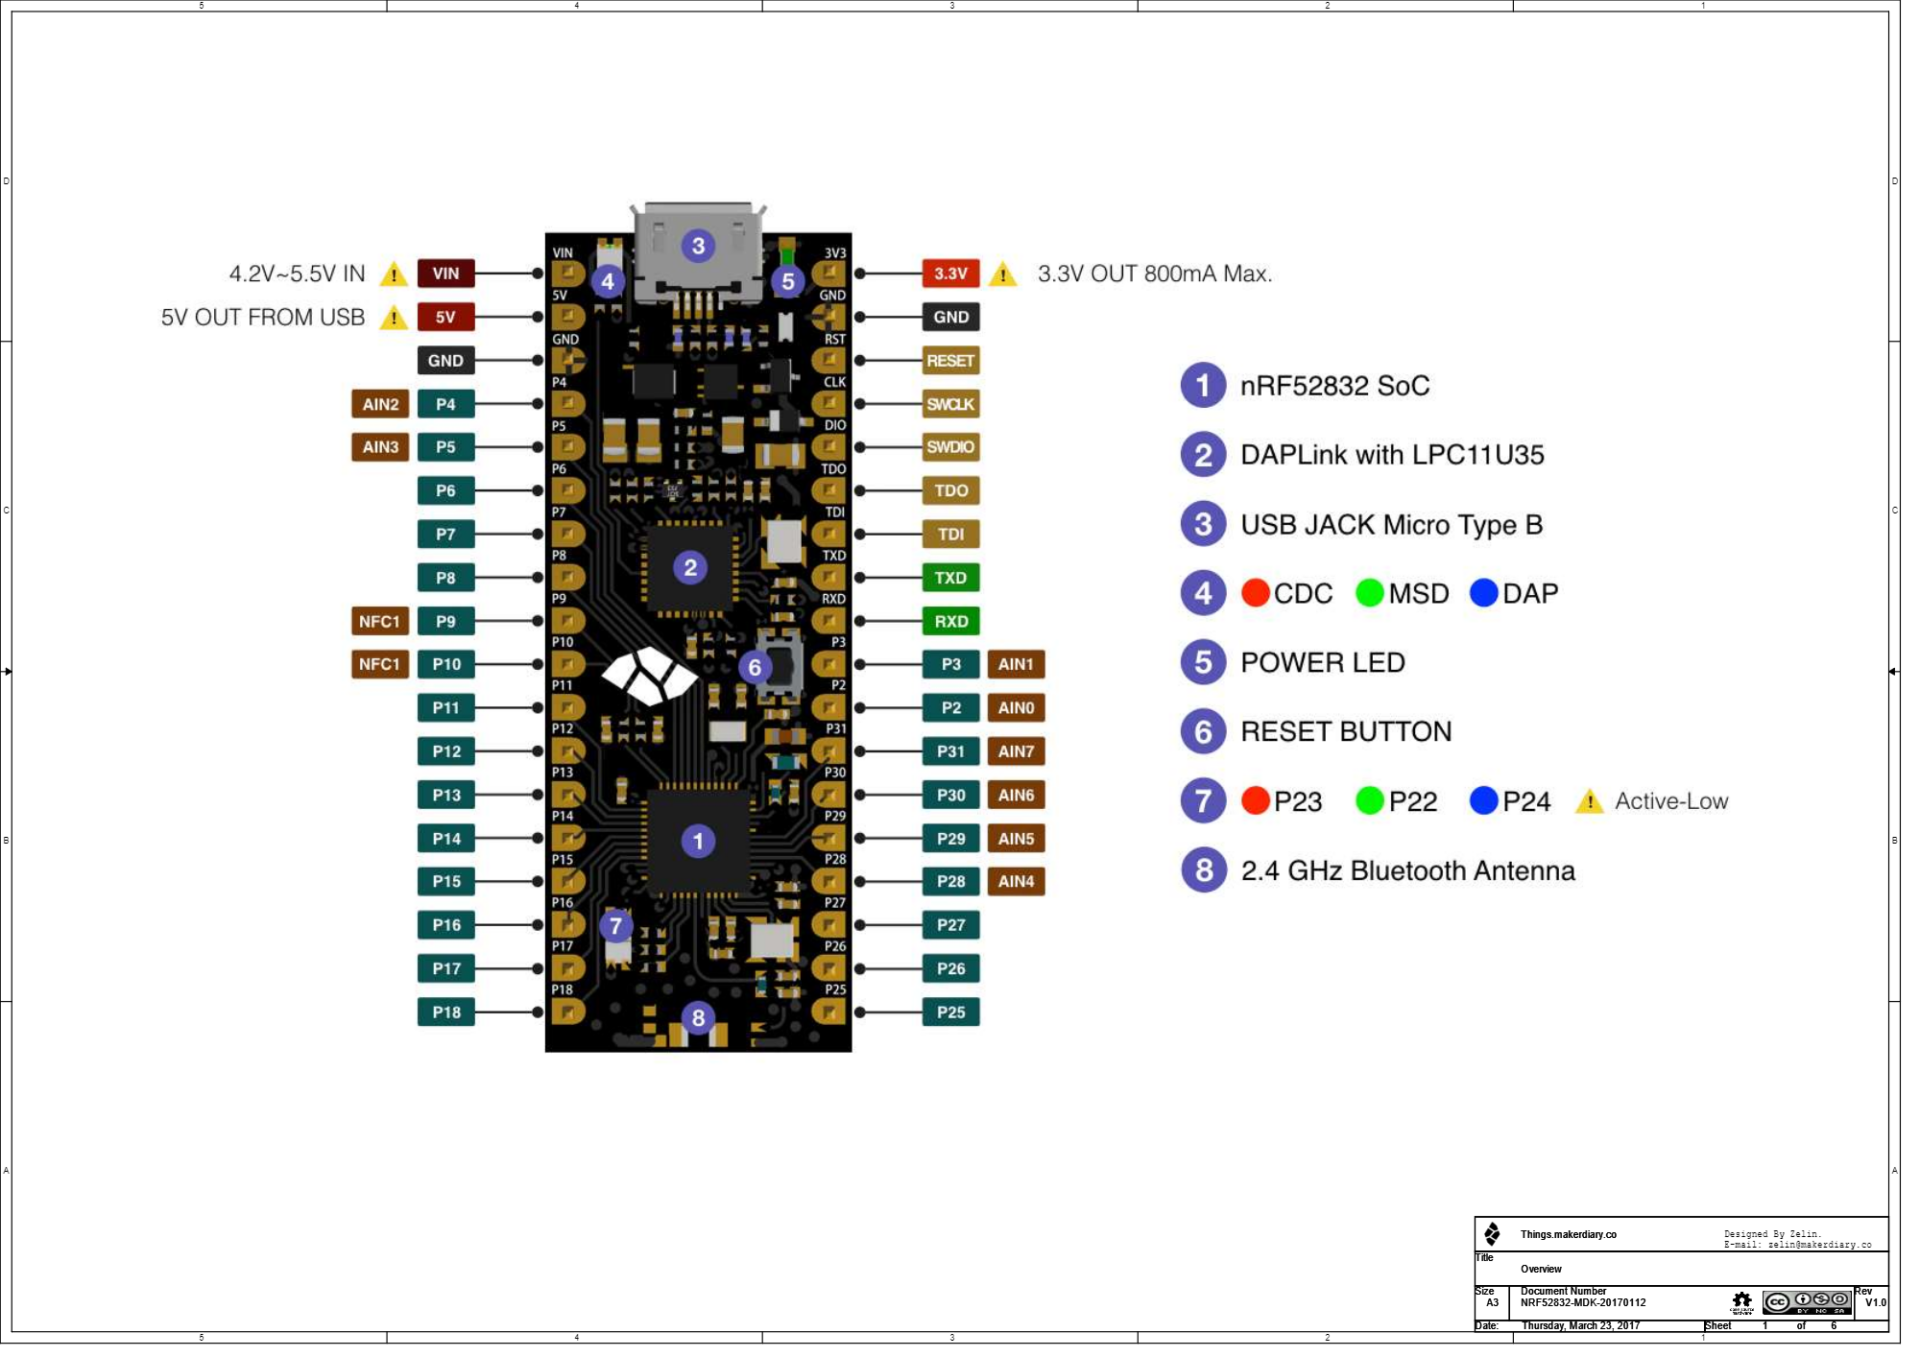Screen dimensions: 1920x1357
Task: Click the SWDIO pin label
Action: pos(950,447)
